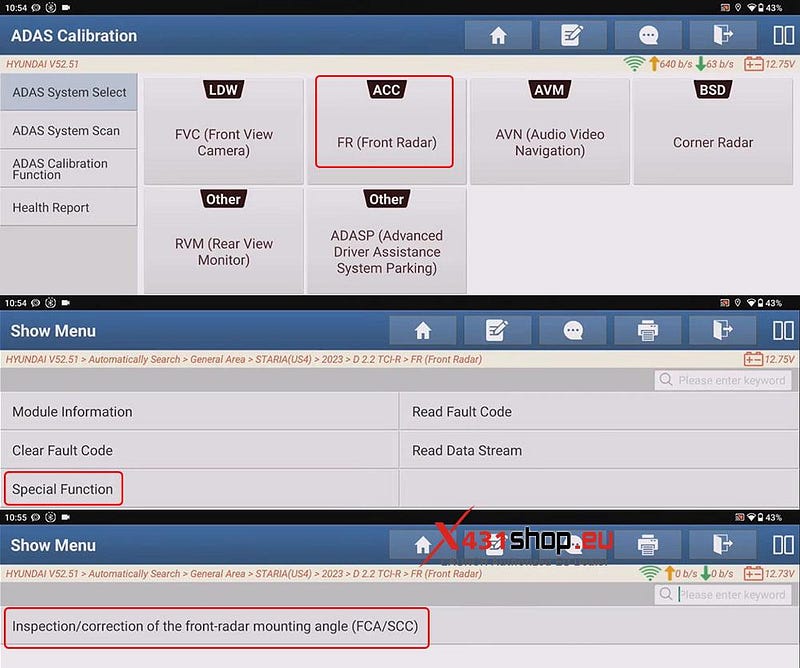Image resolution: width=800 pixels, height=668 pixels.
Task: Tap print icon in middle Show Menu header
Action: [x=647, y=330]
